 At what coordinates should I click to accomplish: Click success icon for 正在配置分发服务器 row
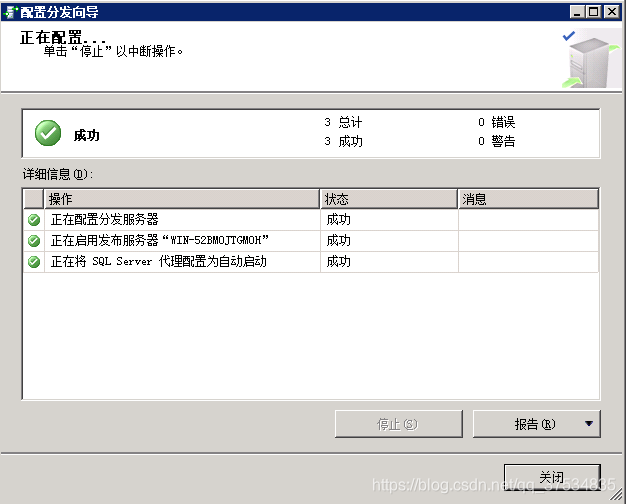34,220
